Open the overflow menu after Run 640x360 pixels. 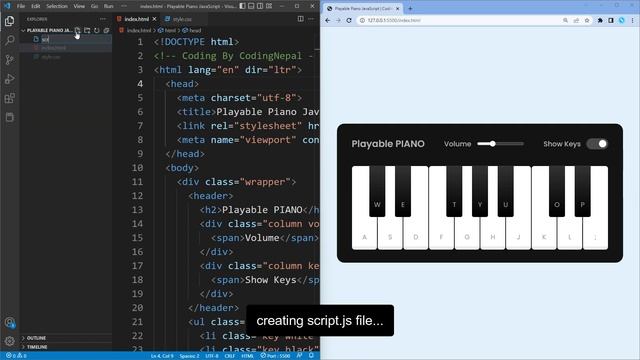coord(124,6)
